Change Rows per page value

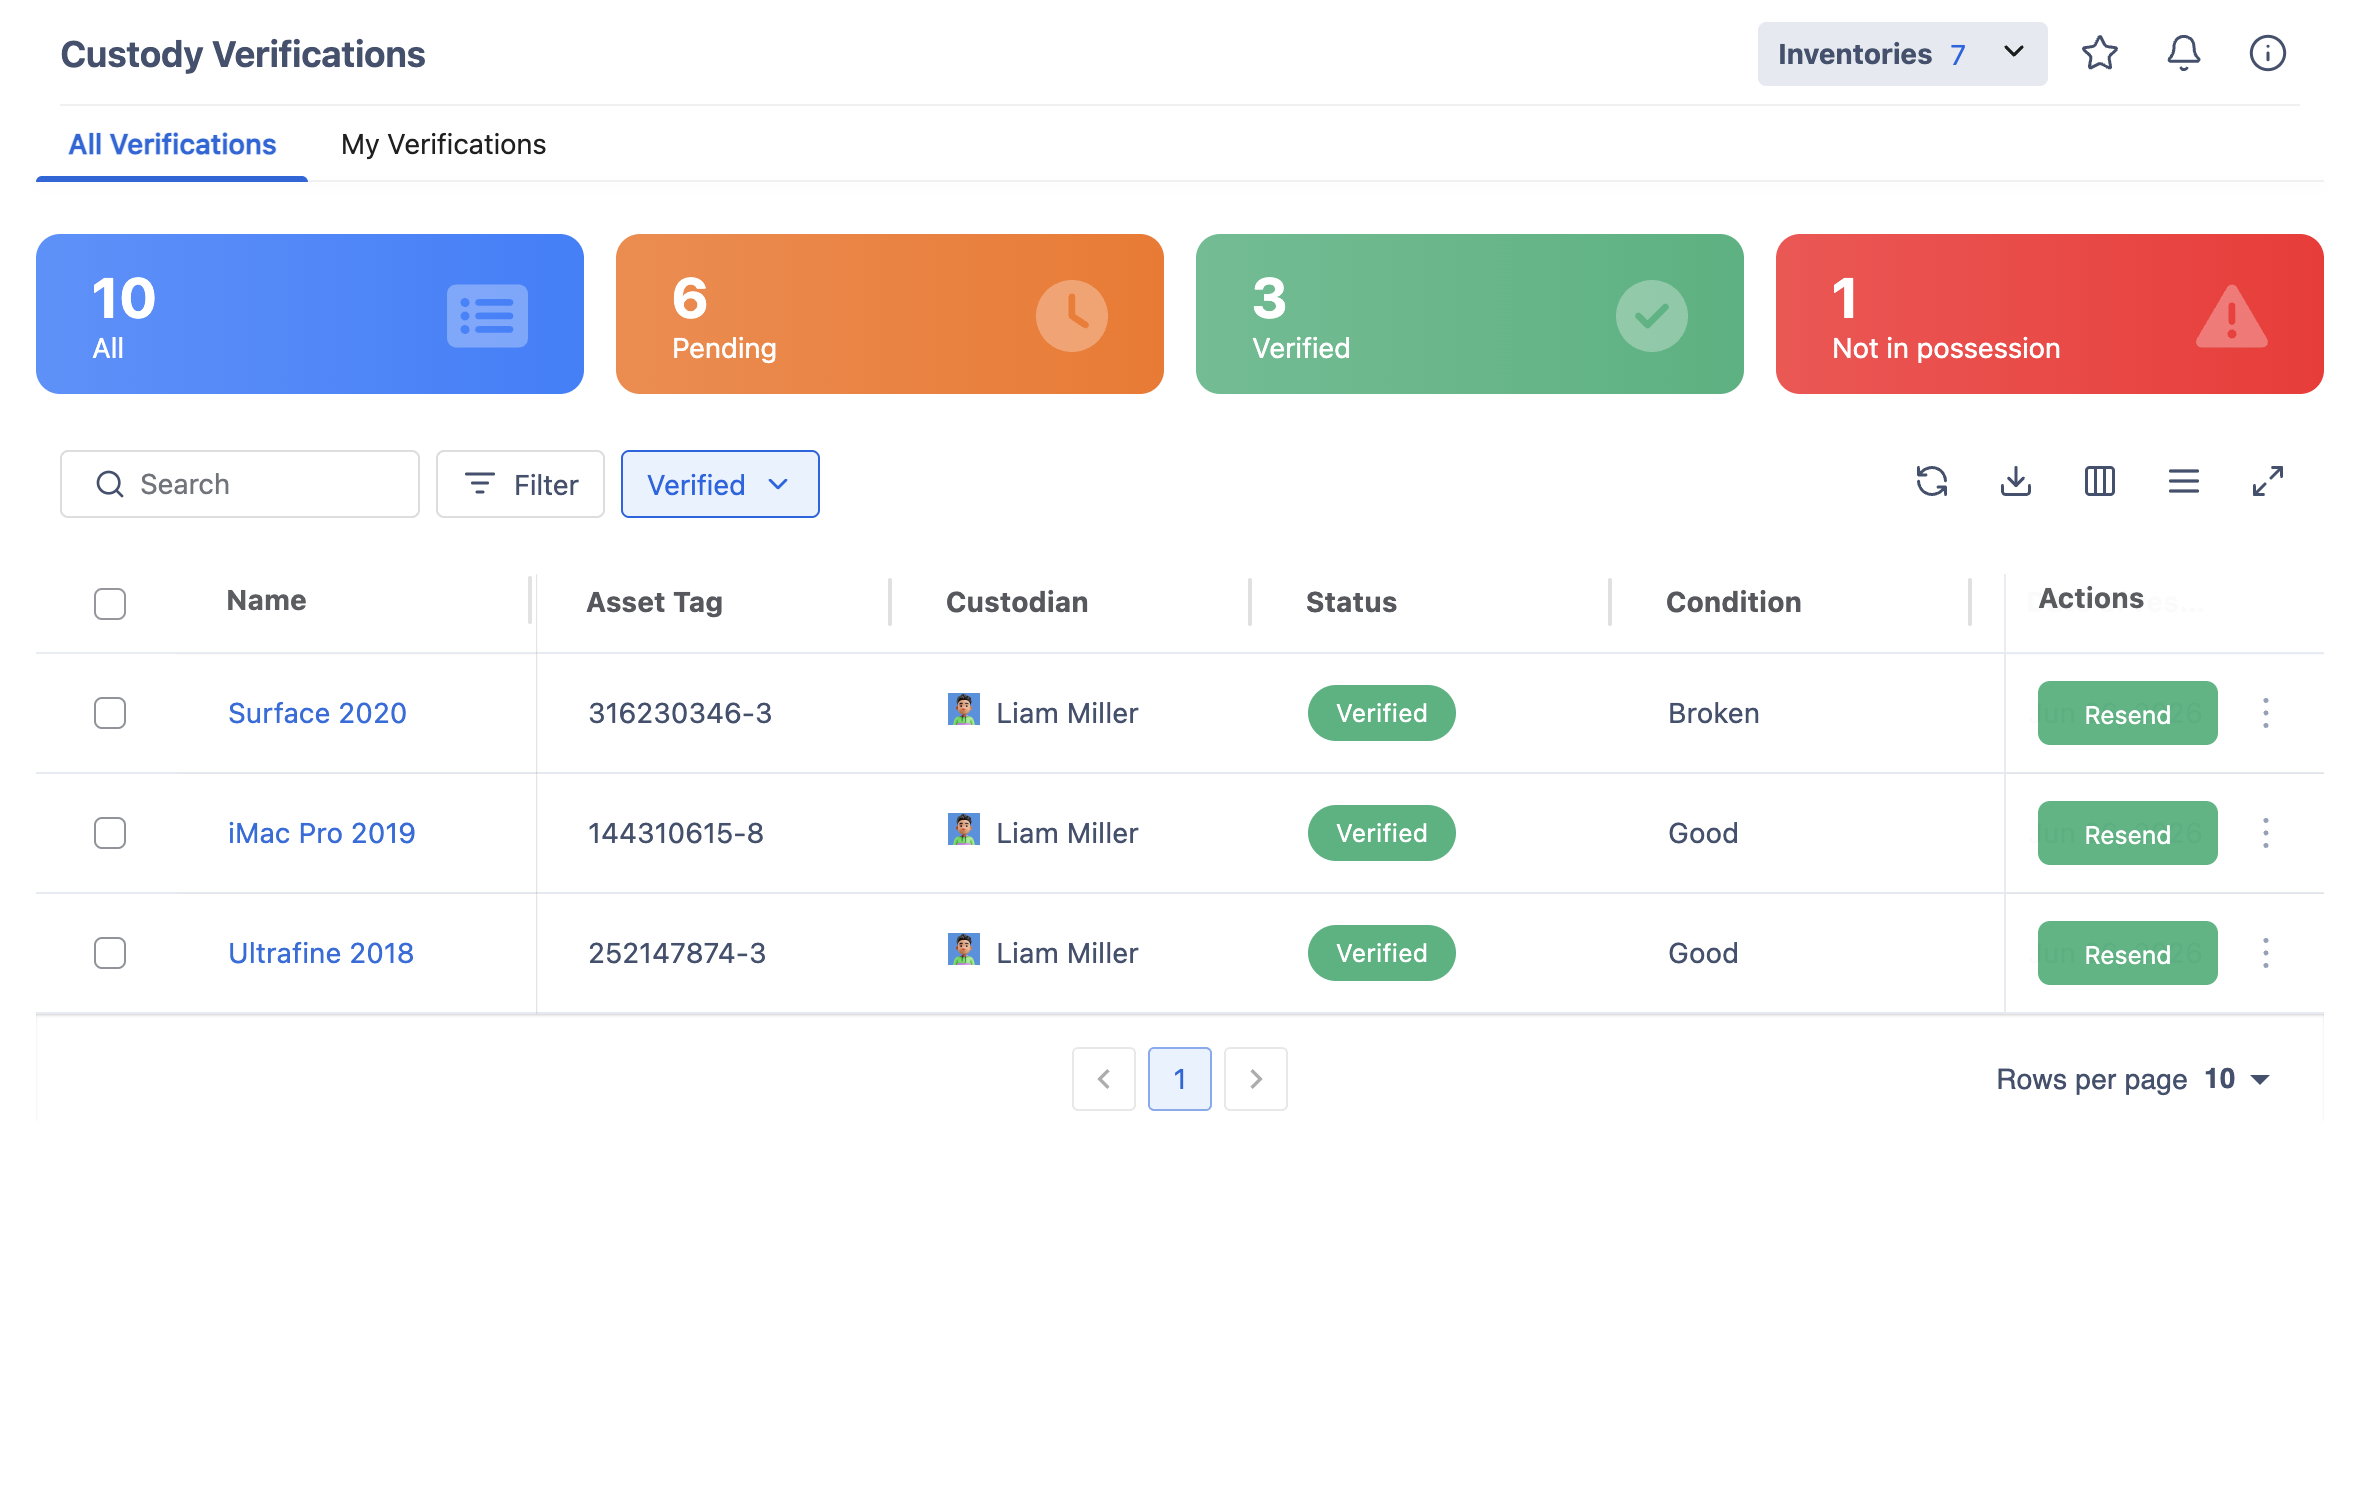pyautogui.click(x=2237, y=1079)
